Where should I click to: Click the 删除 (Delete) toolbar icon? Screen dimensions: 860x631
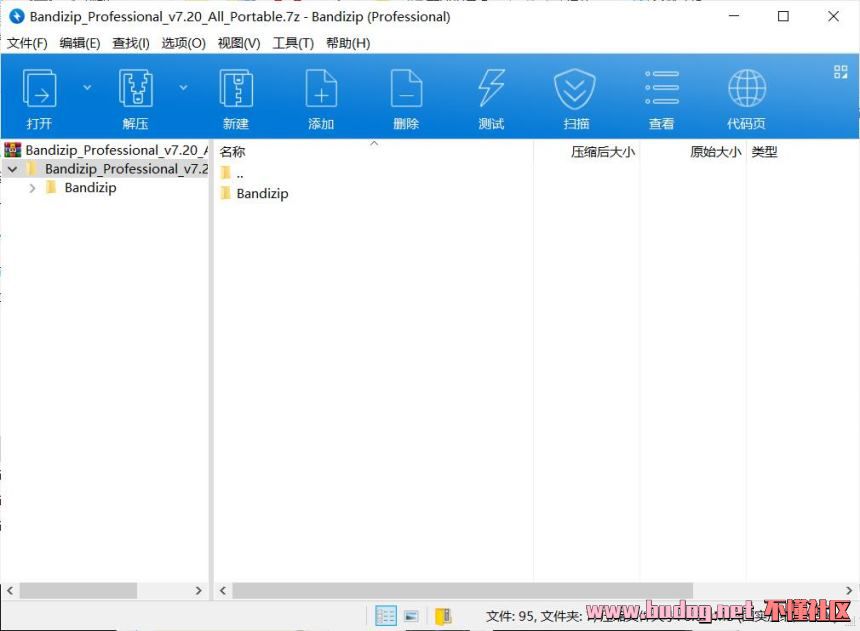[406, 98]
